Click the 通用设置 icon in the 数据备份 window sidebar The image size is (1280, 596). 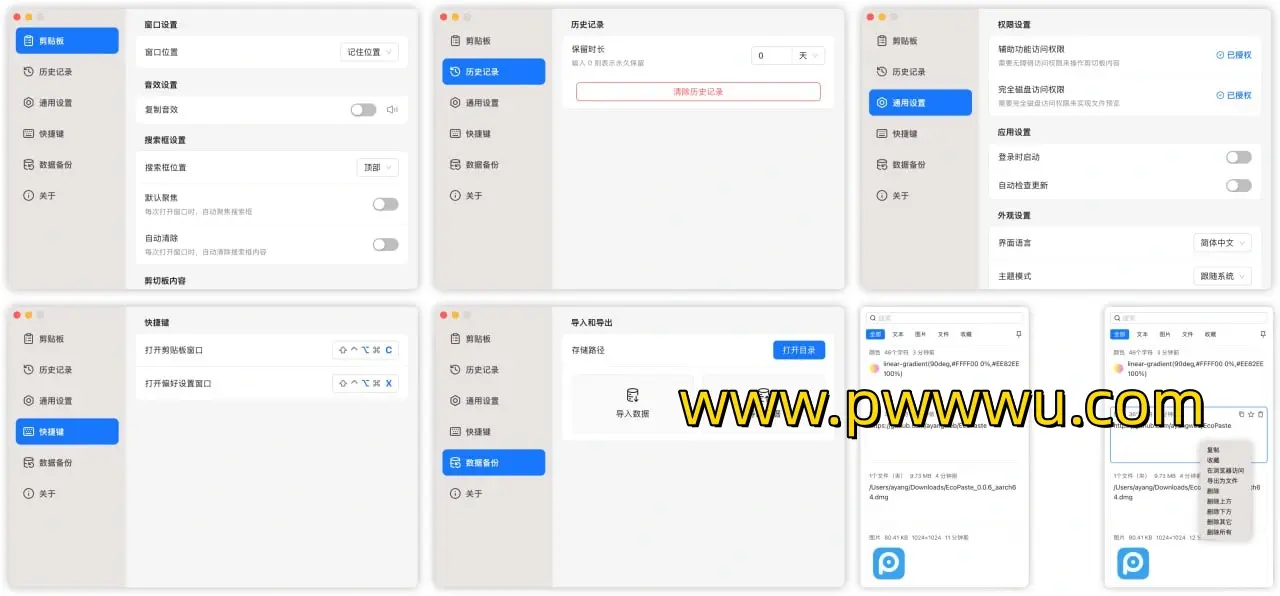click(x=456, y=401)
